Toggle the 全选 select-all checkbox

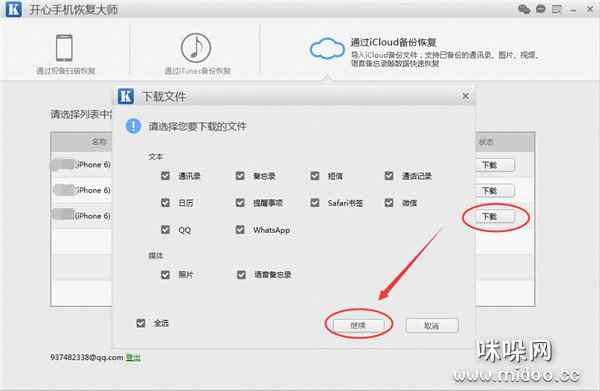(x=141, y=323)
